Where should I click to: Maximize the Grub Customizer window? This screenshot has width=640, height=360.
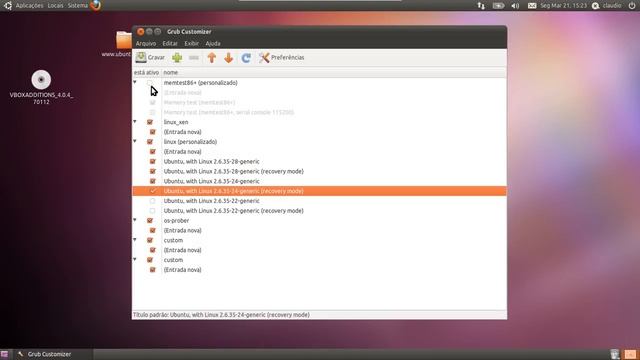pyautogui.click(x=158, y=31)
